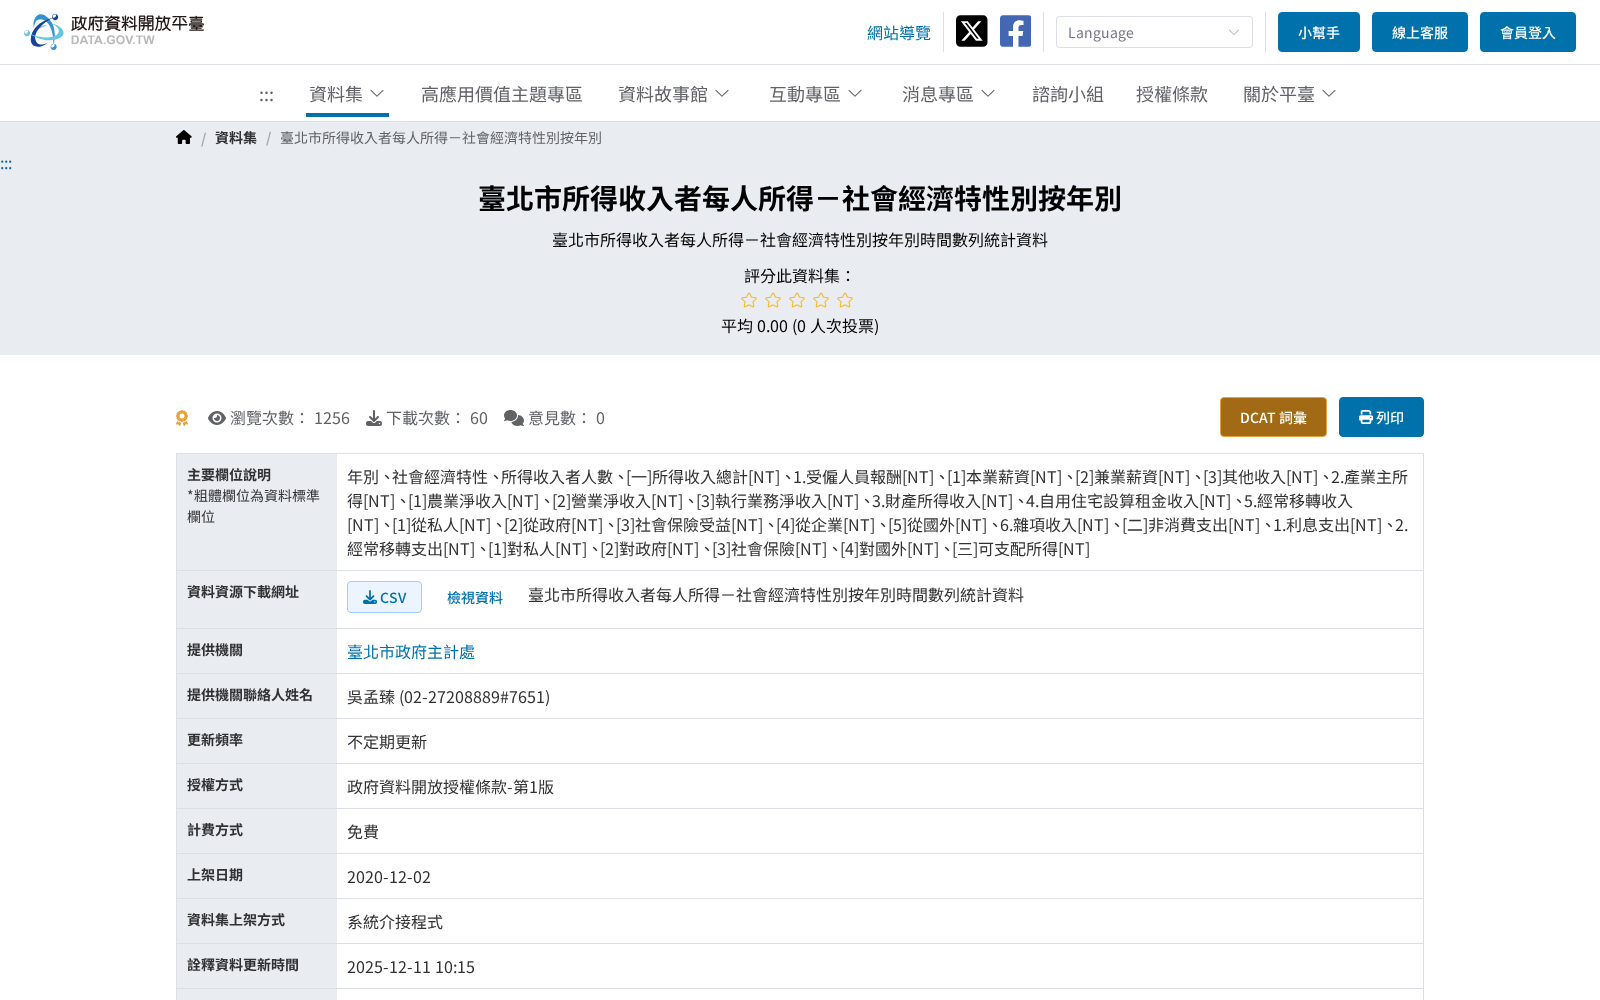Expand the 互動專區 menu
Viewport: 1600px width, 1000px height.
[x=816, y=94]
